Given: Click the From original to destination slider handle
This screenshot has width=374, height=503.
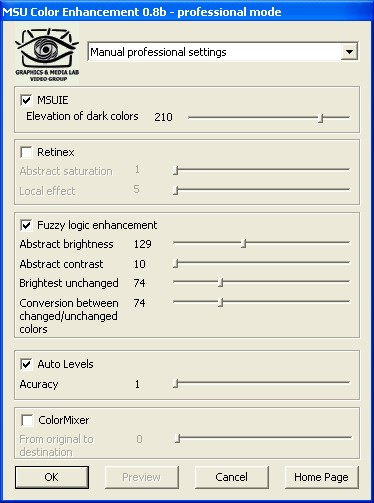Looking at the screenshot, I should point(178,438).
